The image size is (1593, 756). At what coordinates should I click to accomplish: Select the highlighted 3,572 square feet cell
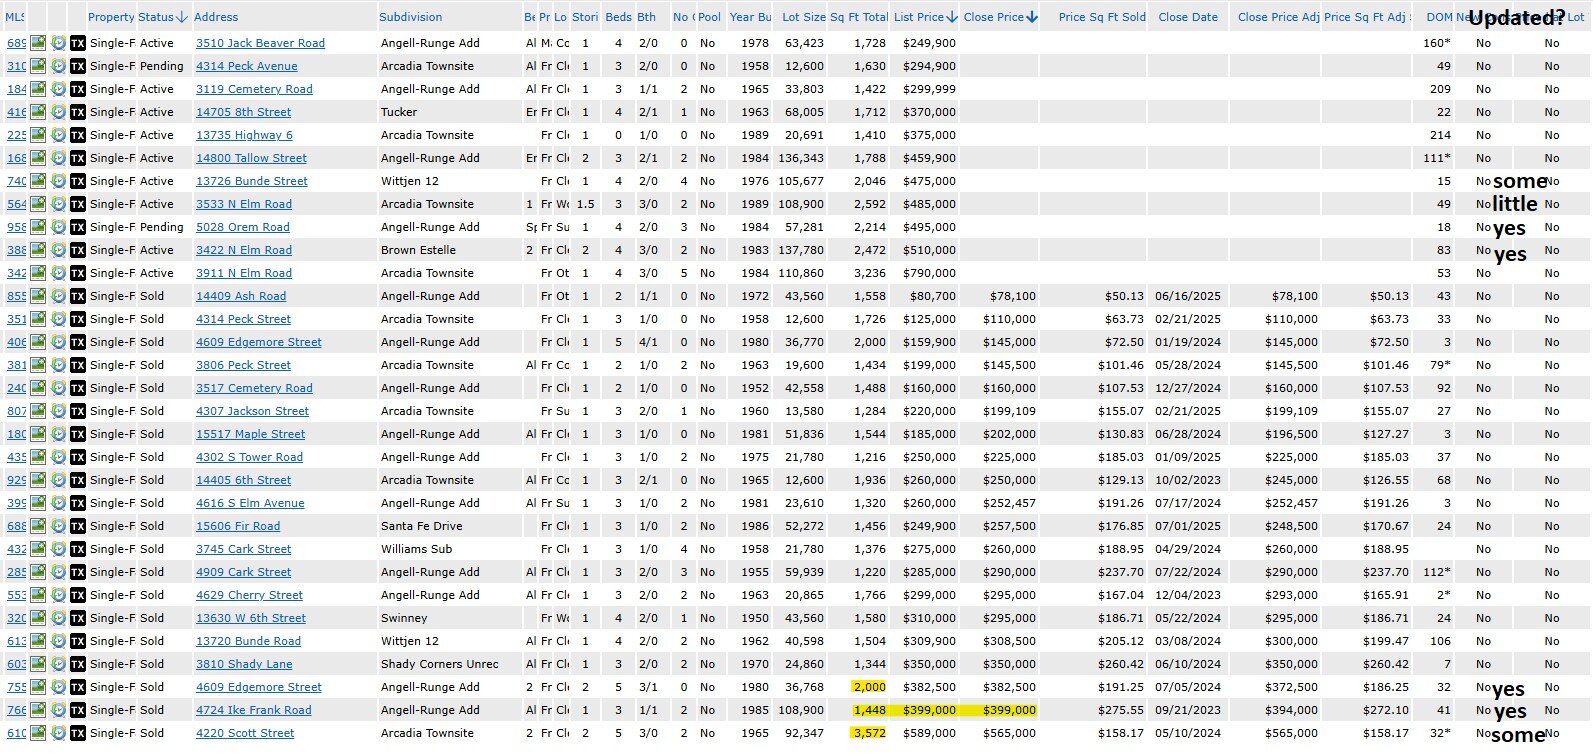[x=868, y=733]
